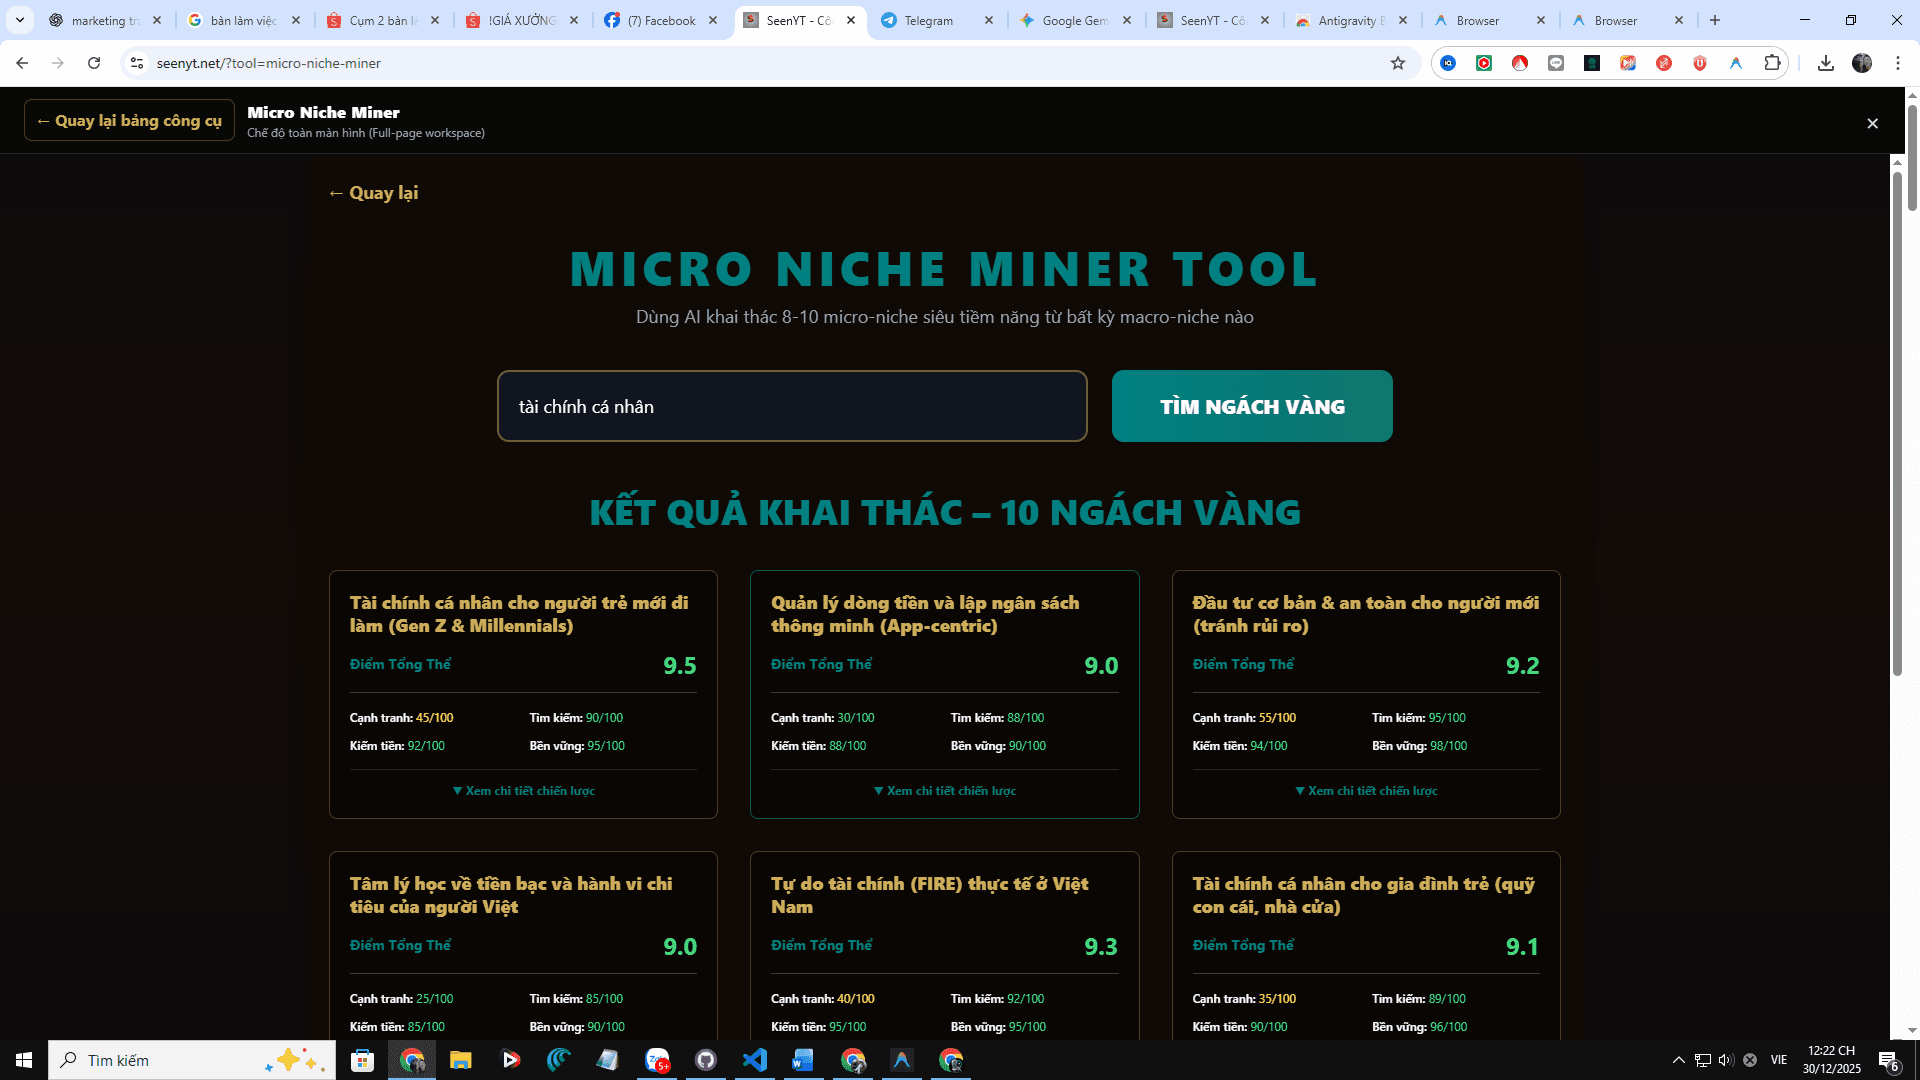Switch to the Google Gemini tab
The width and height of the screenshot is (1920, 1080).
click(x=1073, y=20)
